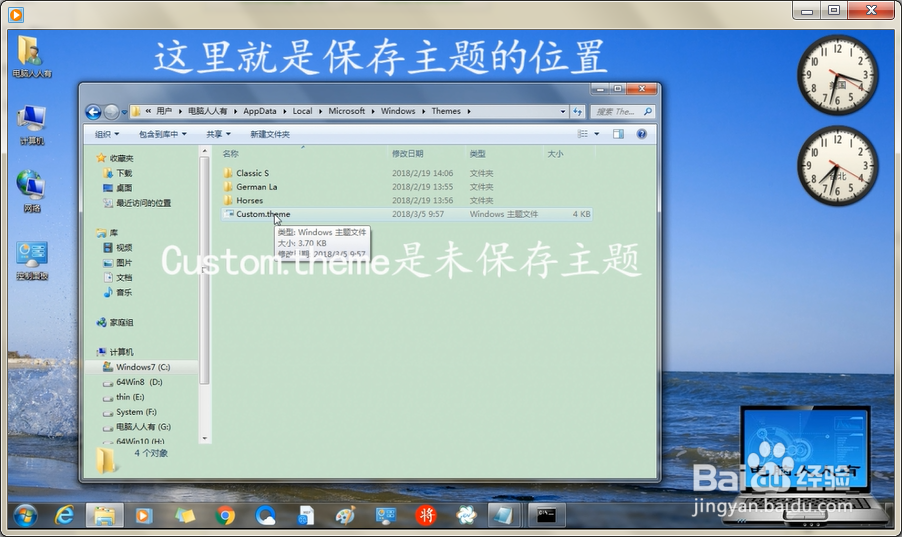902x537 pixels.
Task: Click the Local breadcrumb segment
Action: pos(302,111)
